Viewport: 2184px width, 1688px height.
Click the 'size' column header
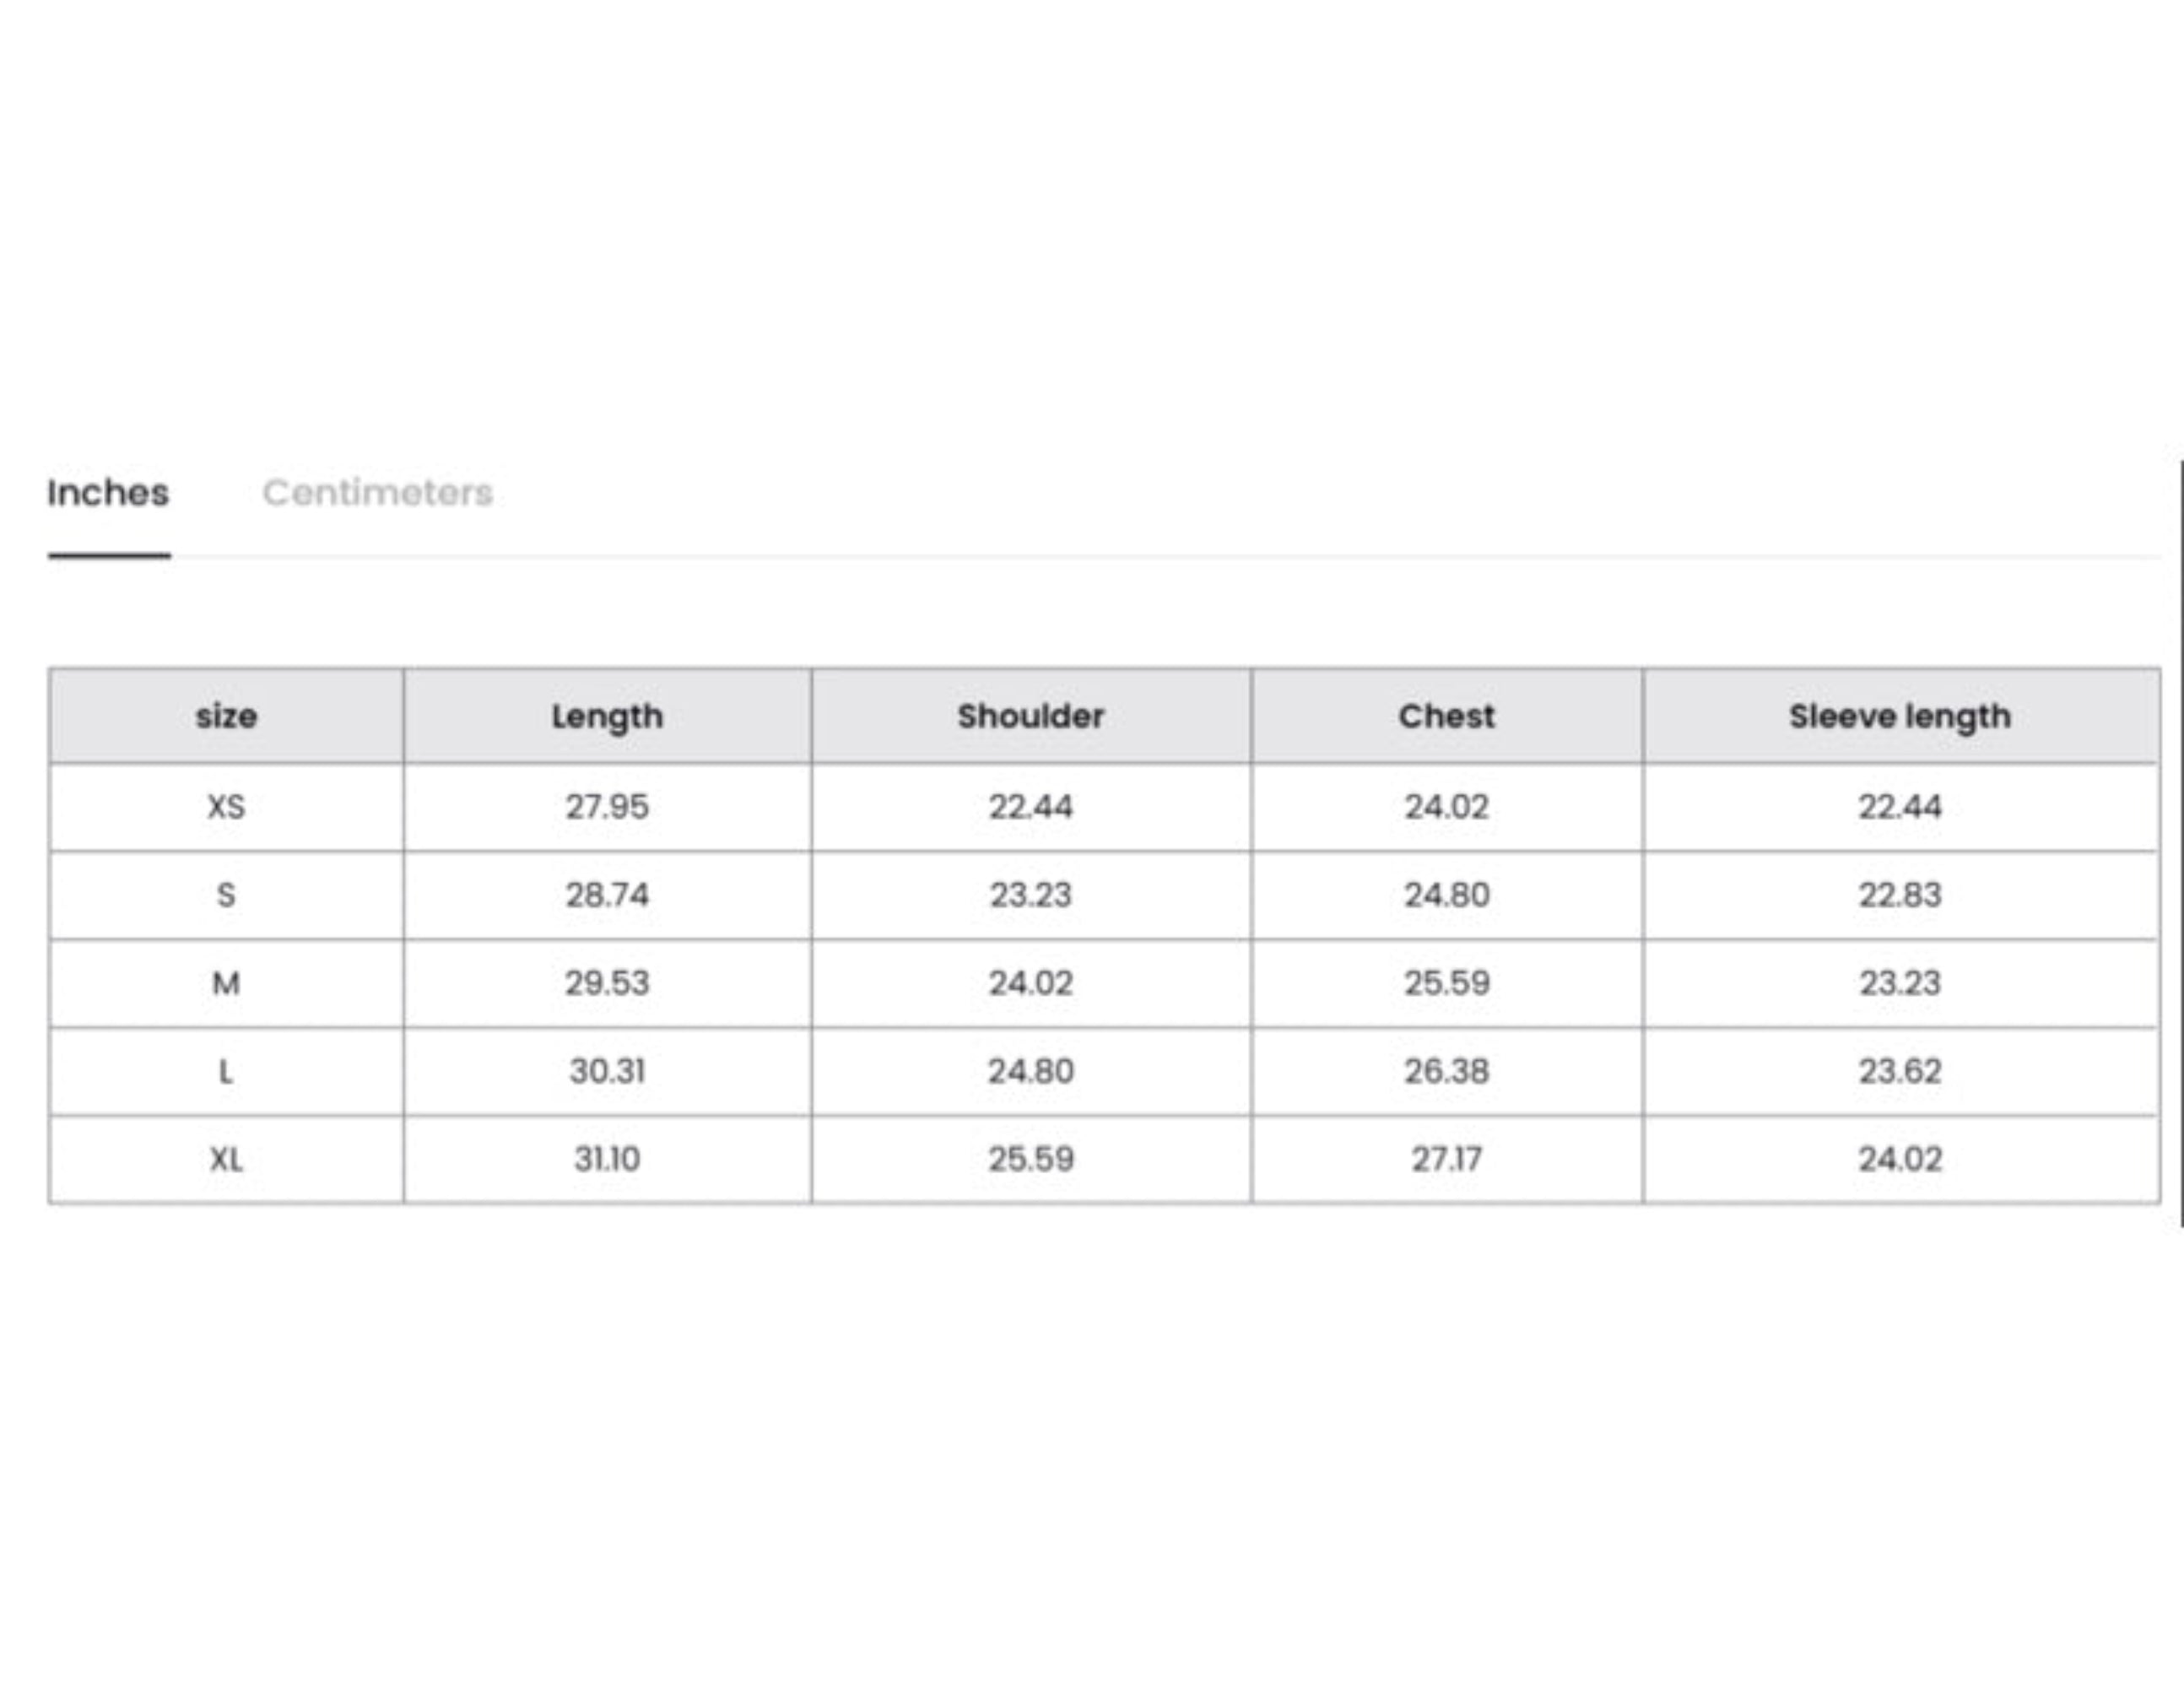point(226,716)
